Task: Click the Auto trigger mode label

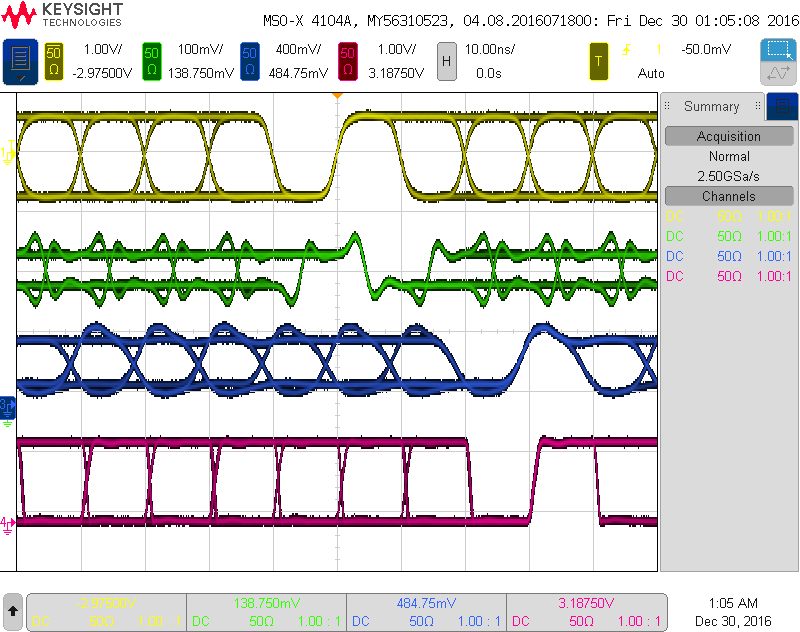Action: point(651,73)
